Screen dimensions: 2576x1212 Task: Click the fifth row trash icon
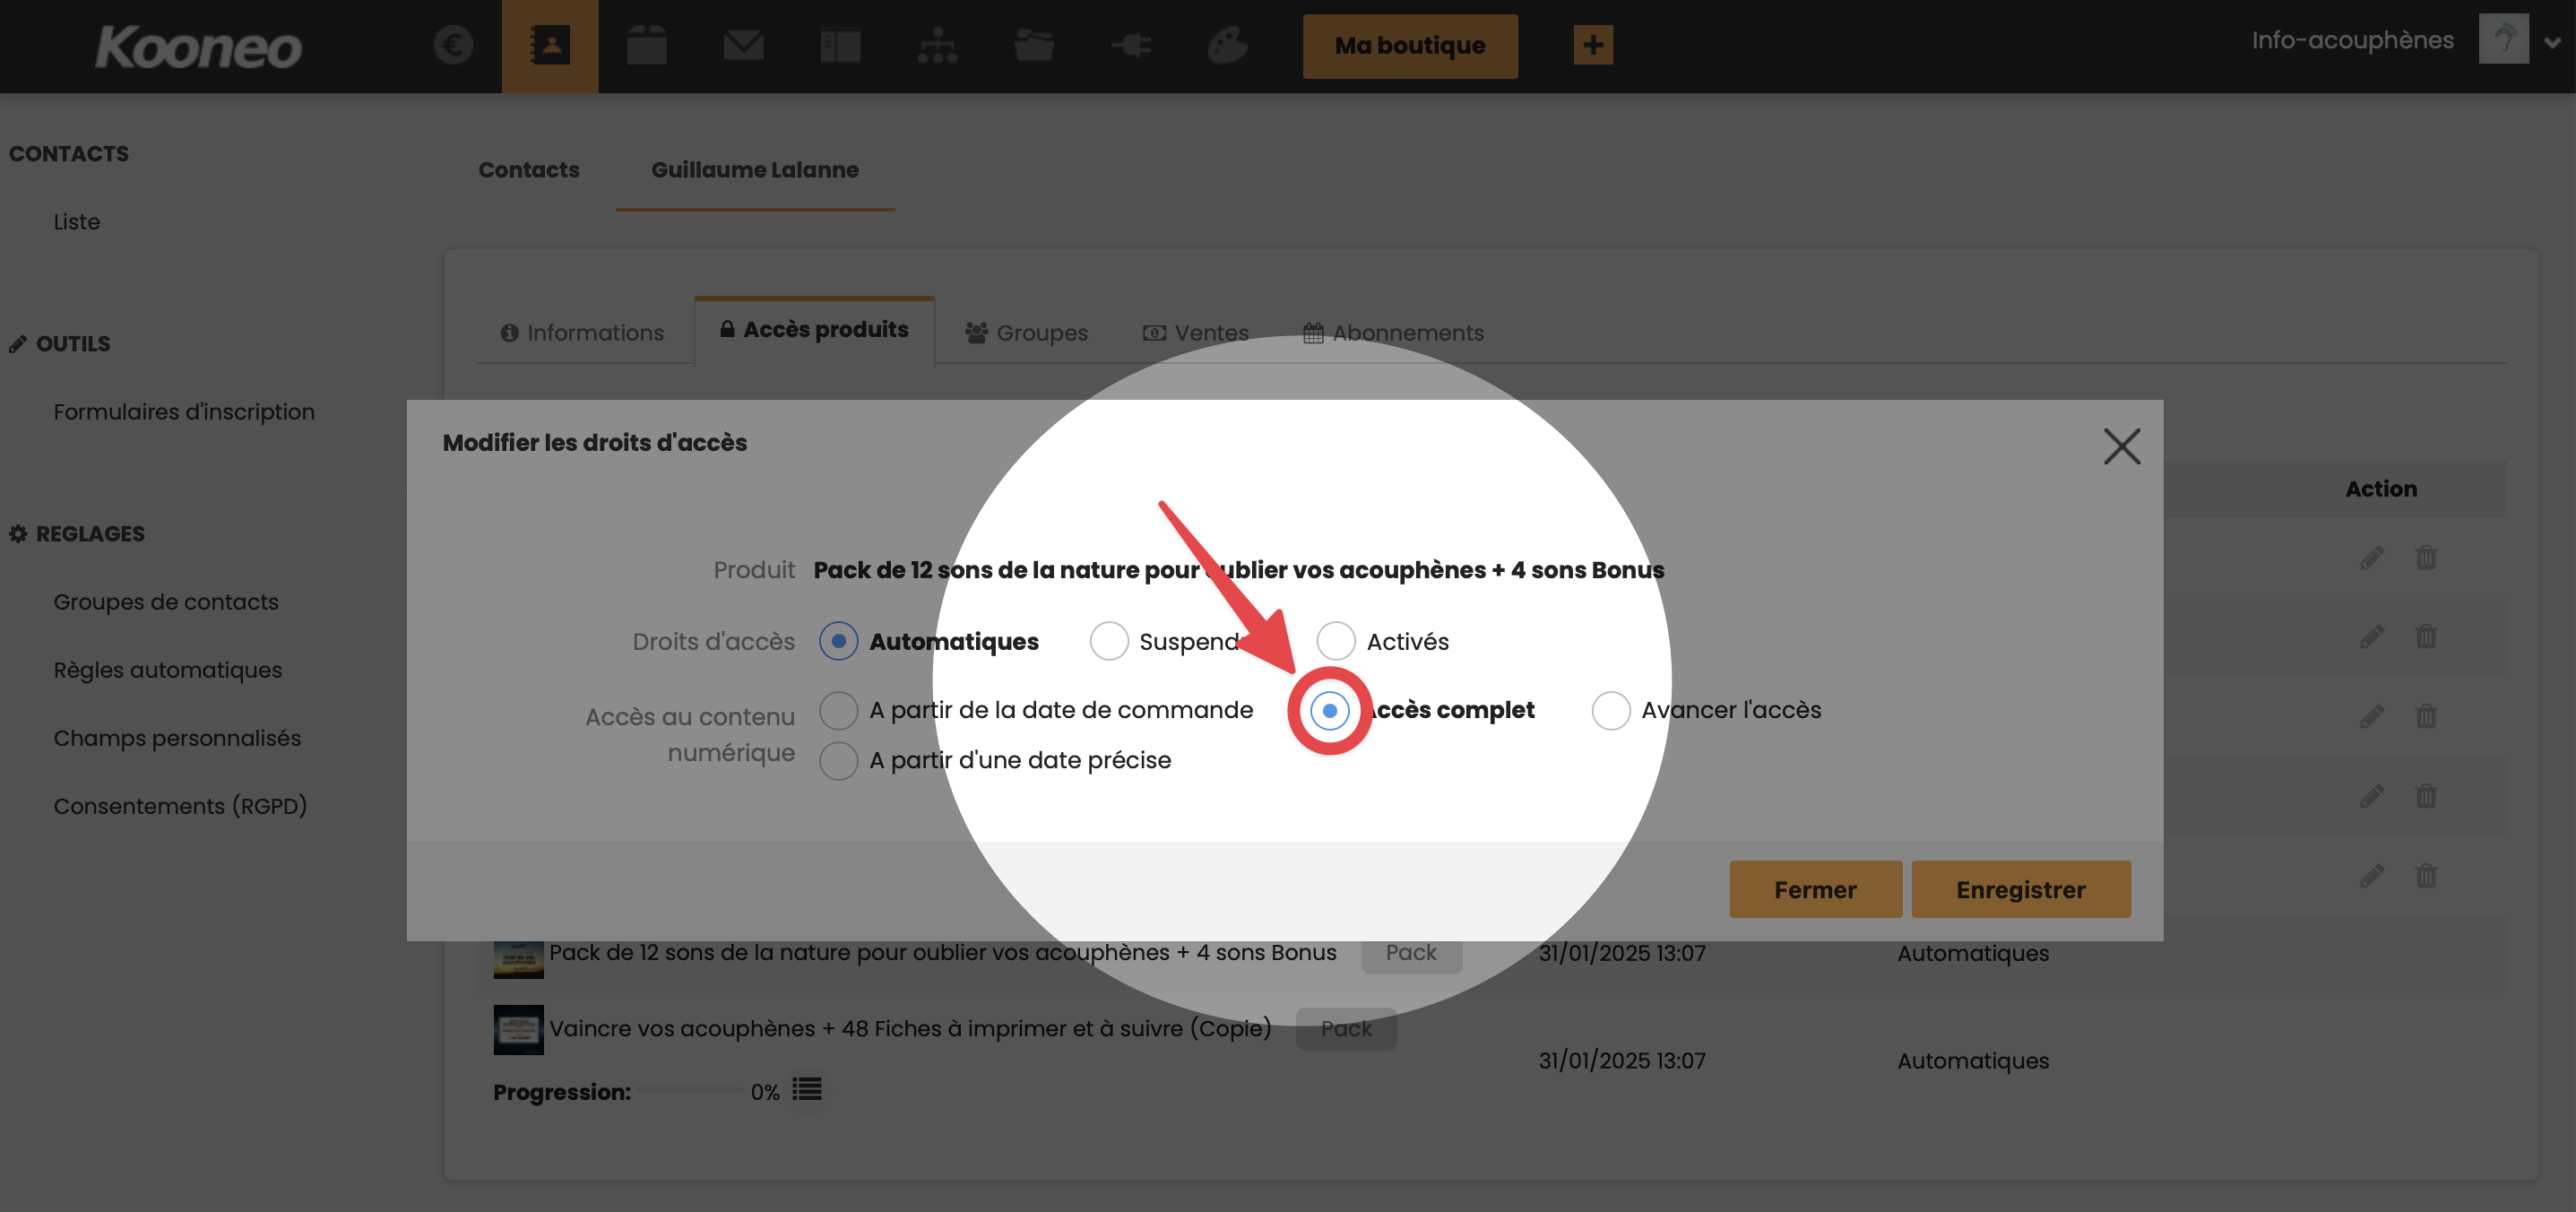[x=2426, y=876]
